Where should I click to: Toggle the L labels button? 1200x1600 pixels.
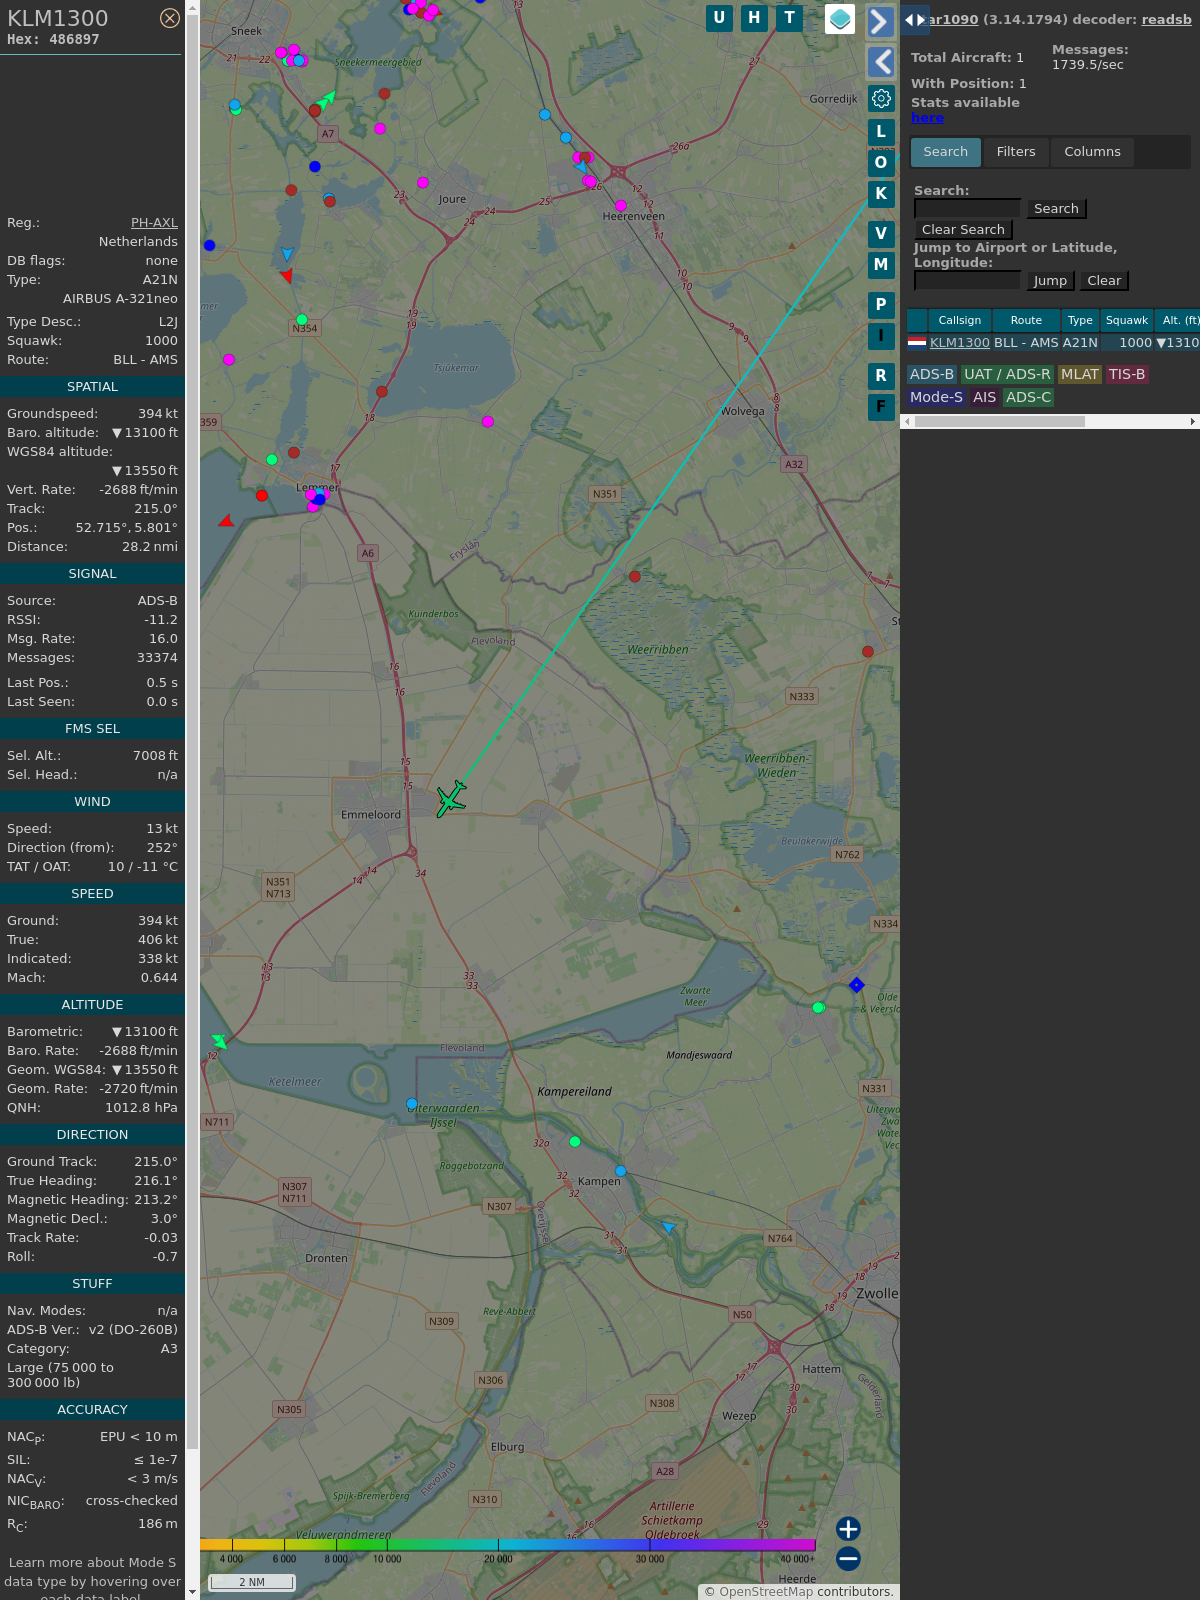[881, 131]
